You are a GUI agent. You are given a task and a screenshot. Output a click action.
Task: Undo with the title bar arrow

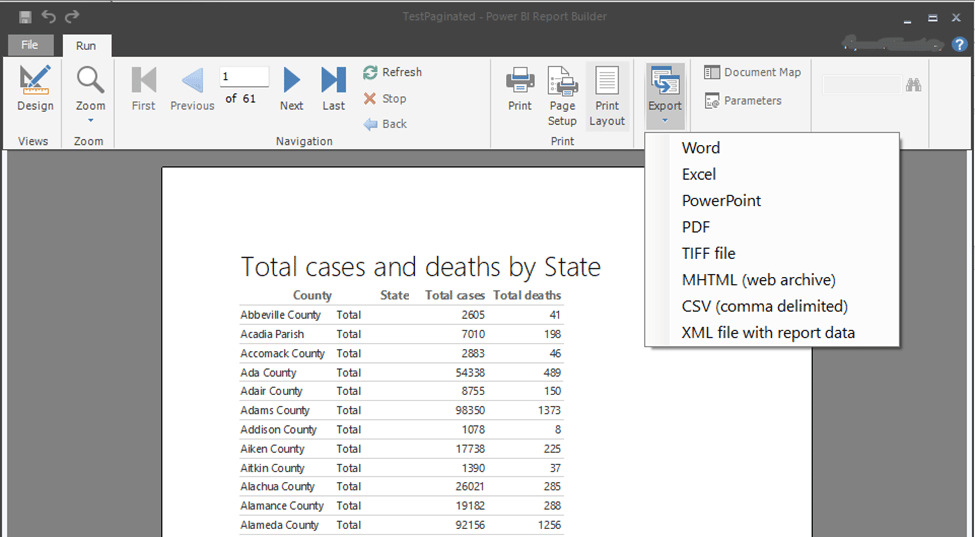(x=49, y=16)
